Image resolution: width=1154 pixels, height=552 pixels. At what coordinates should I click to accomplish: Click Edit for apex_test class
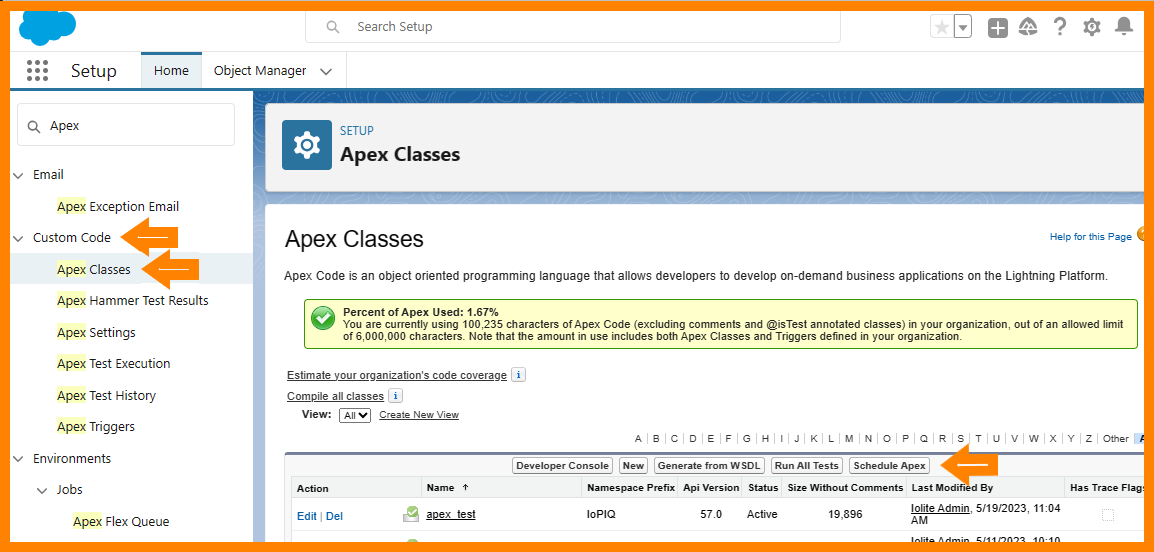306,516
